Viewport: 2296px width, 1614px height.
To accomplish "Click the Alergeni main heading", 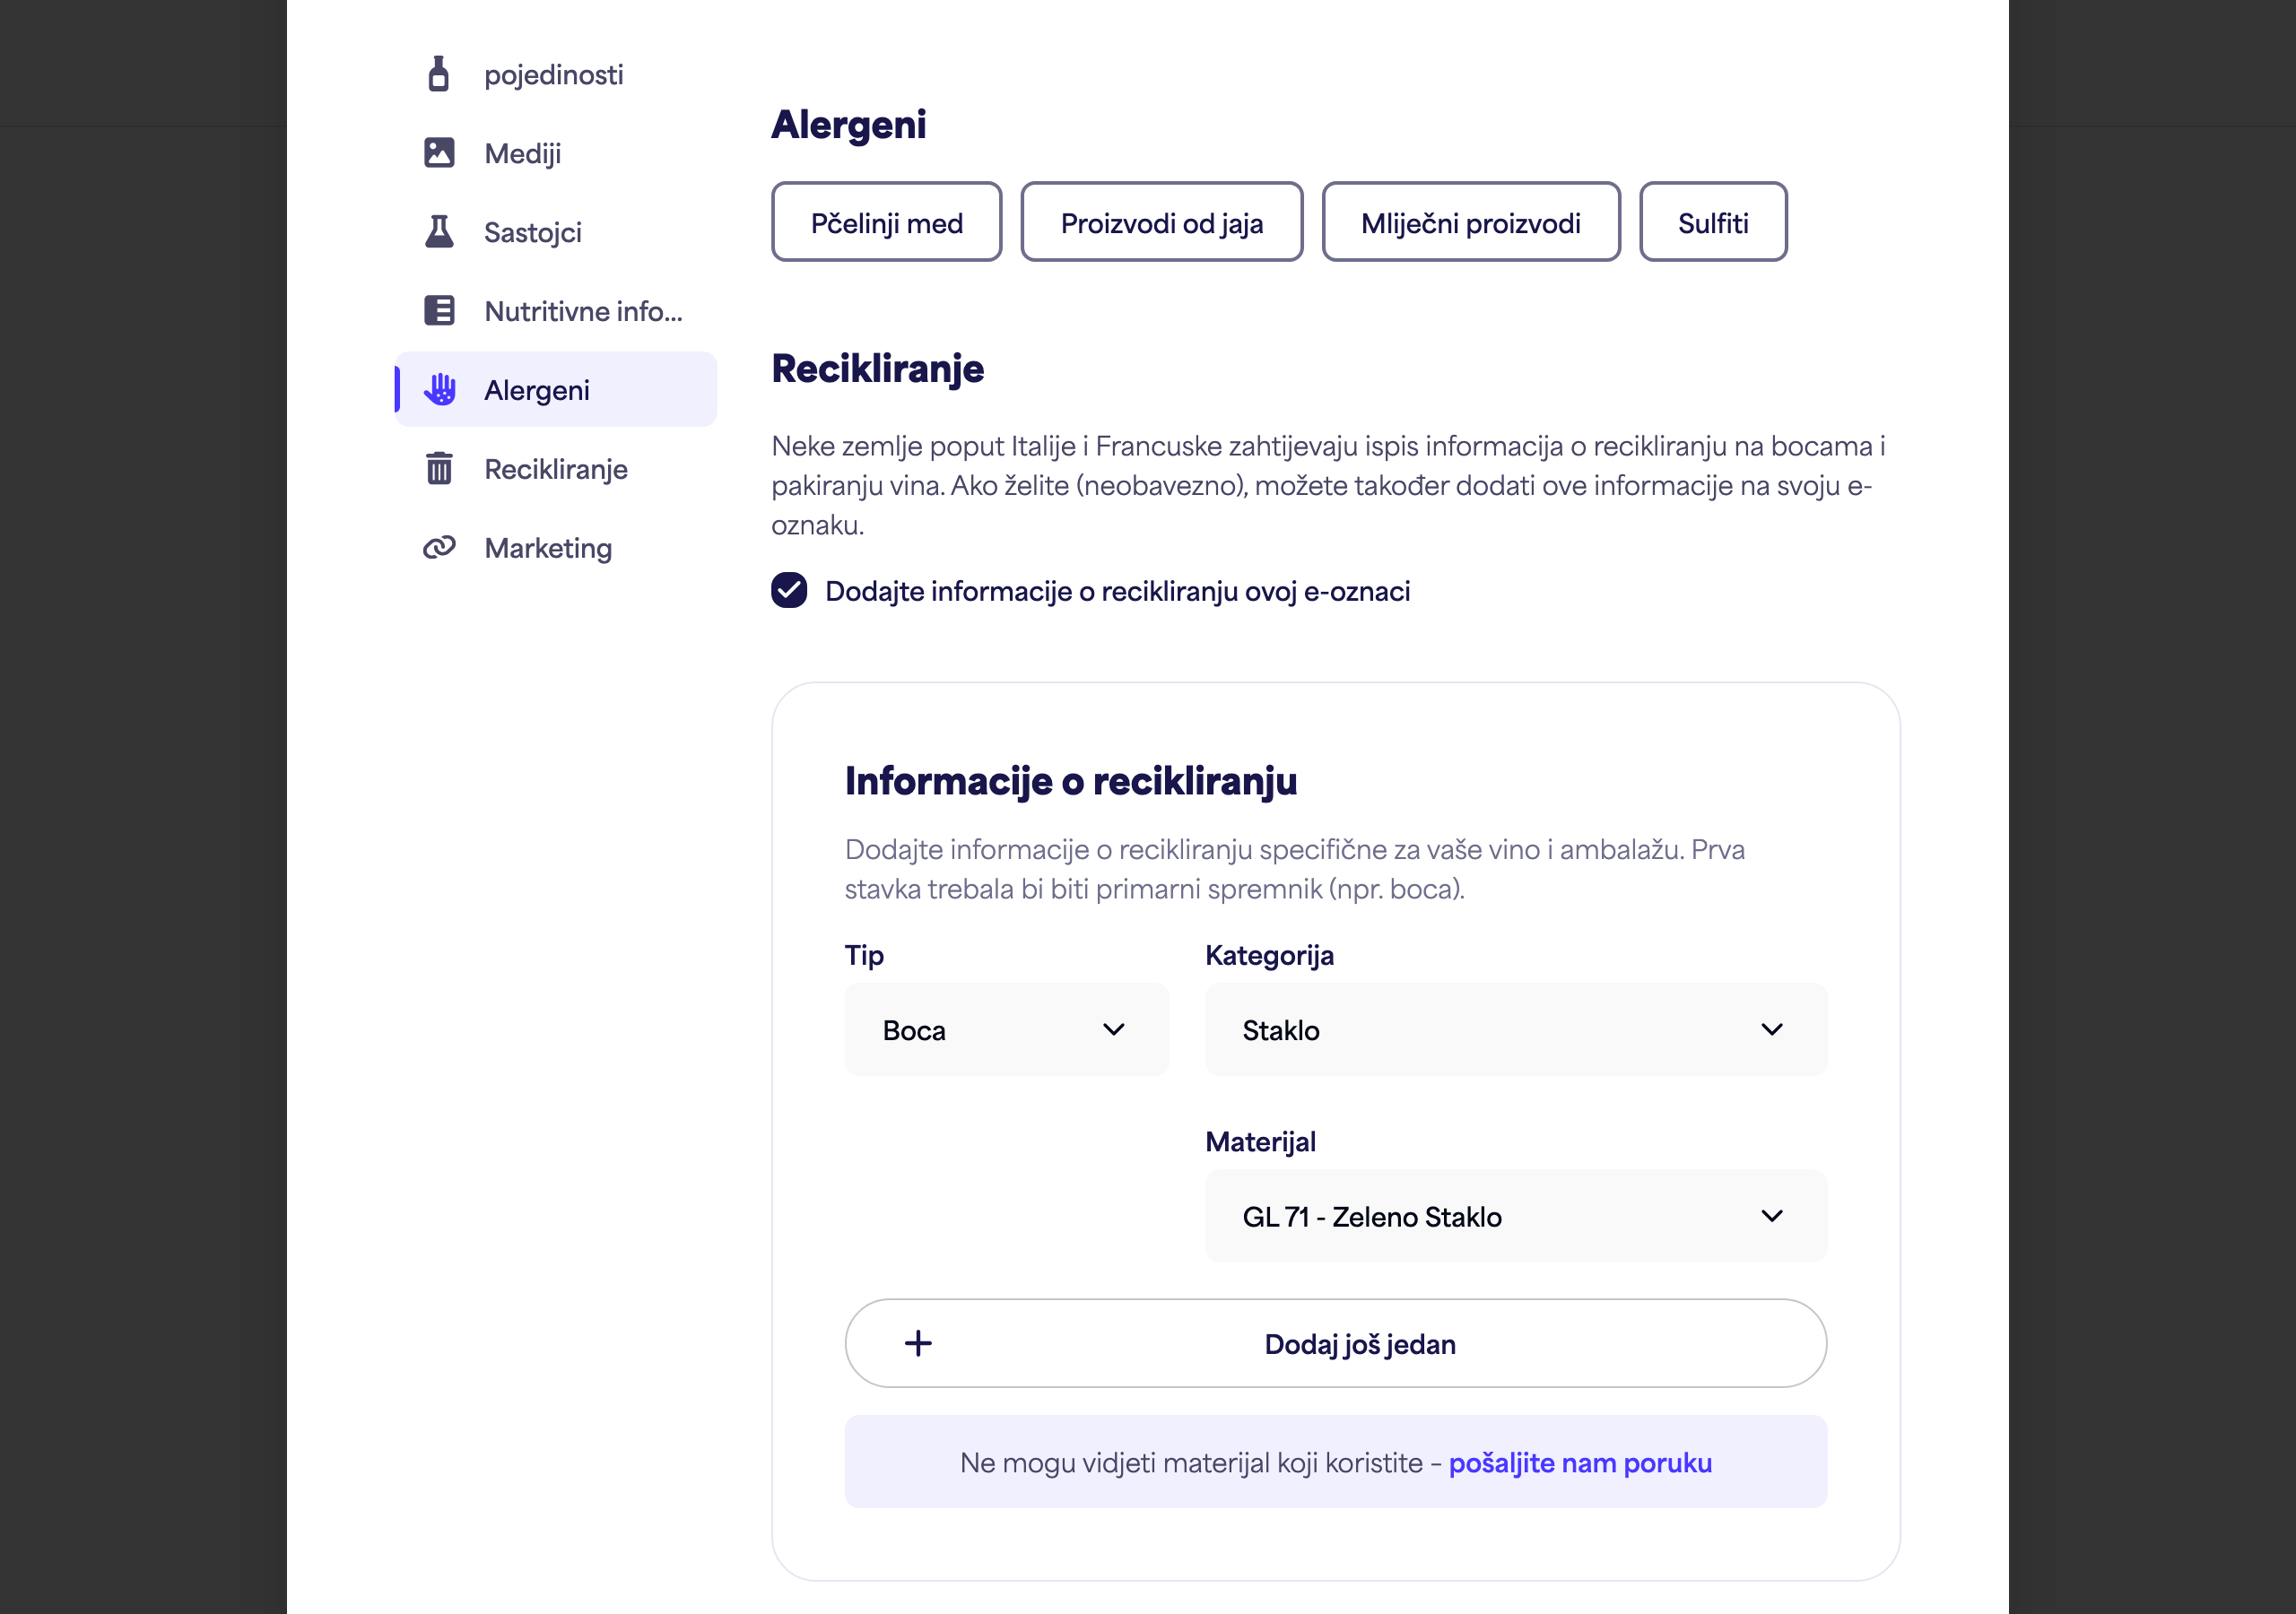I will click(848, 125).
